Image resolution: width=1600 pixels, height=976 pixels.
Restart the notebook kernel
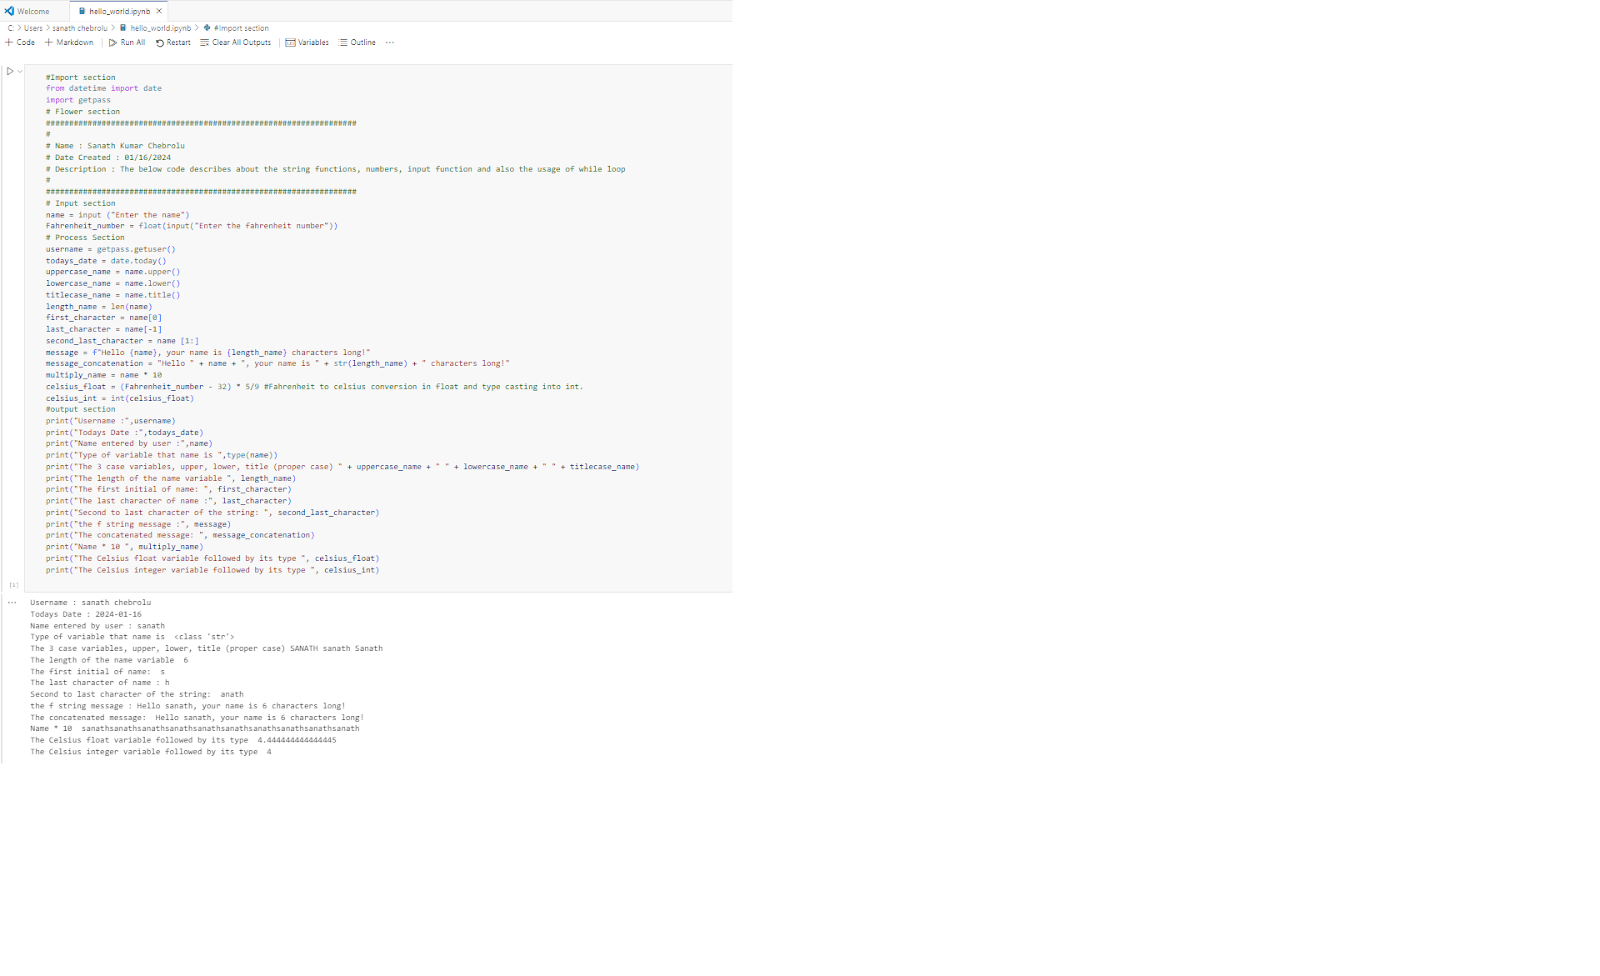pos(173,43)
